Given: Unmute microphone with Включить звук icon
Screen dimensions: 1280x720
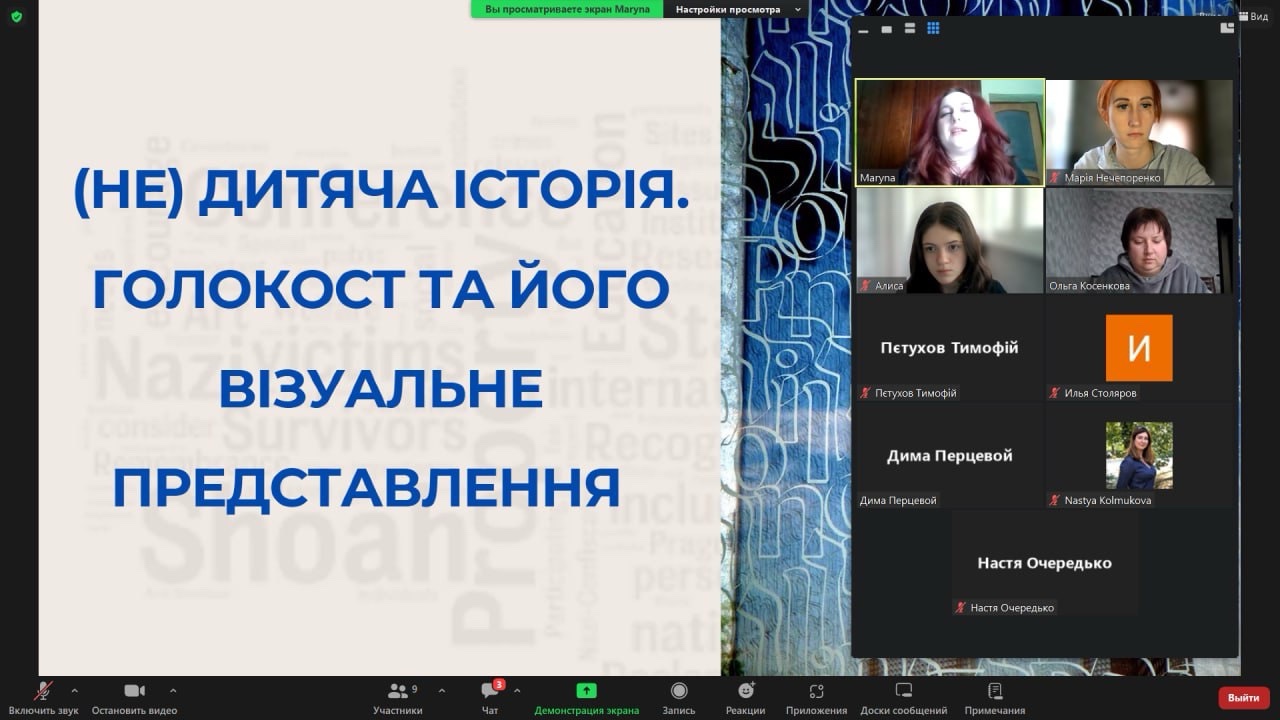Looking at the screenshot, I should pos(43,692).
